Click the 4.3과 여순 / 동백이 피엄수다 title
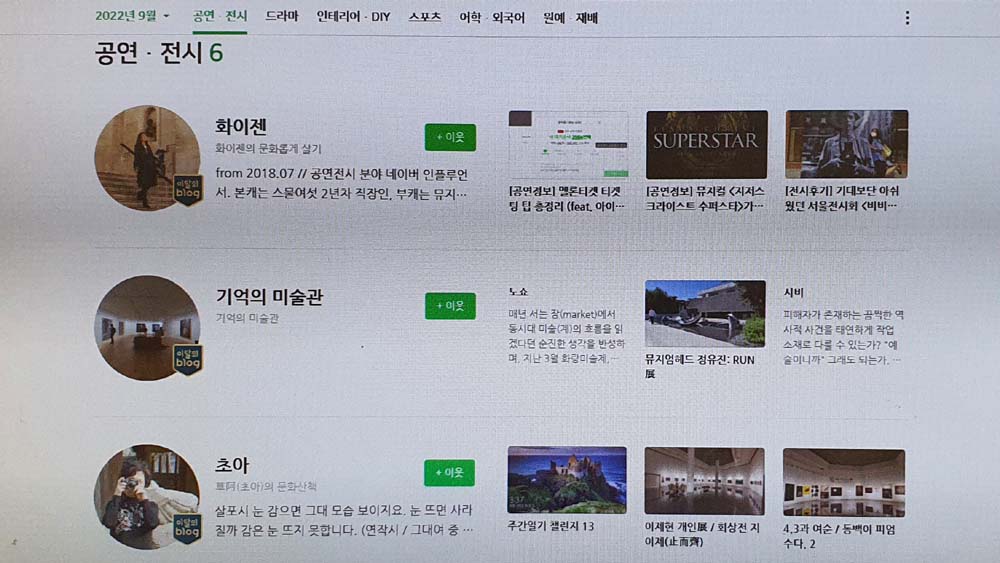 click(x=839, y=536)
